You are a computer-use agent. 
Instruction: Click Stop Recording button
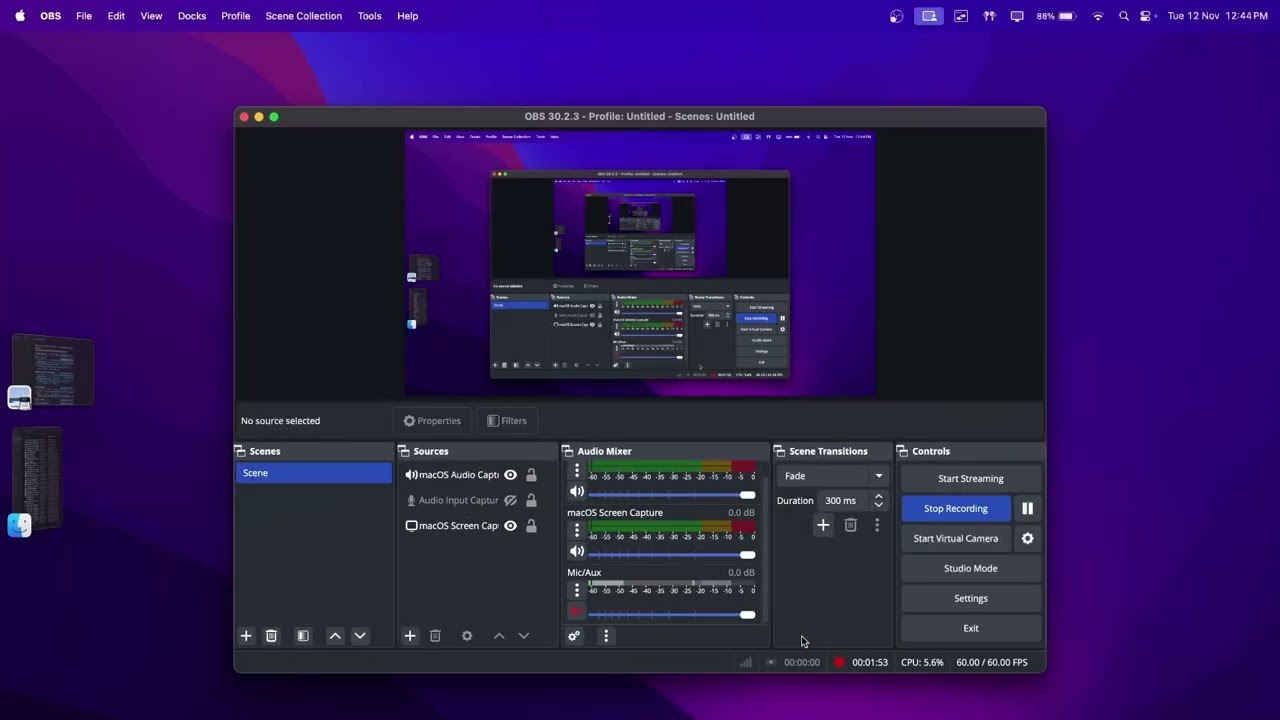tap(956, 508)
